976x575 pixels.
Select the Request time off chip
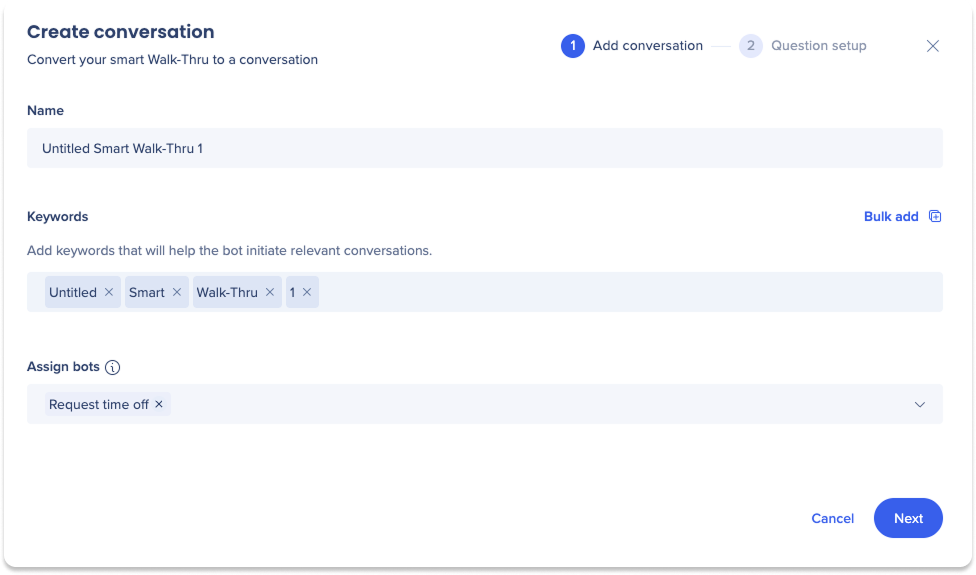98,404
